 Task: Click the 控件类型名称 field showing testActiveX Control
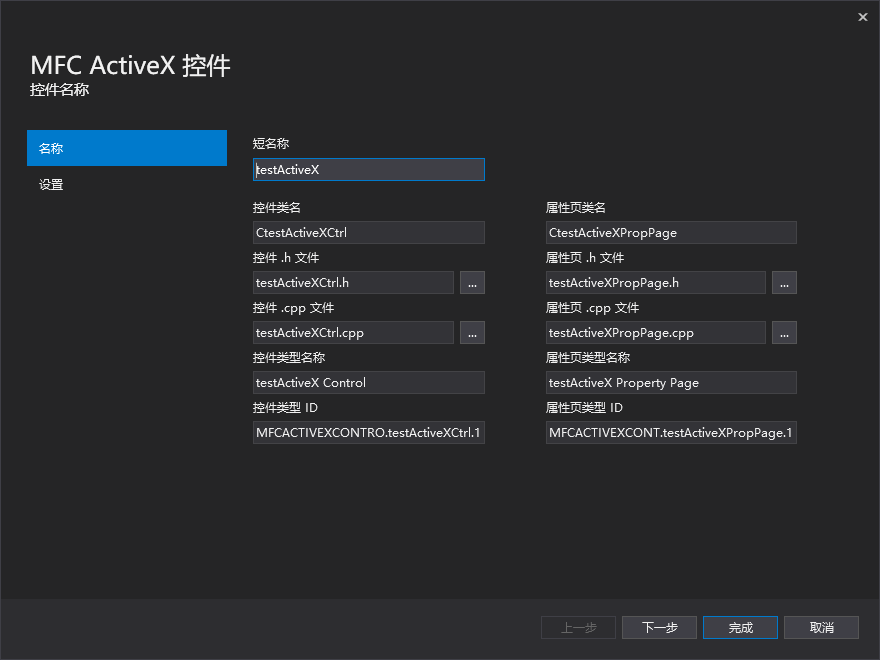368,382
